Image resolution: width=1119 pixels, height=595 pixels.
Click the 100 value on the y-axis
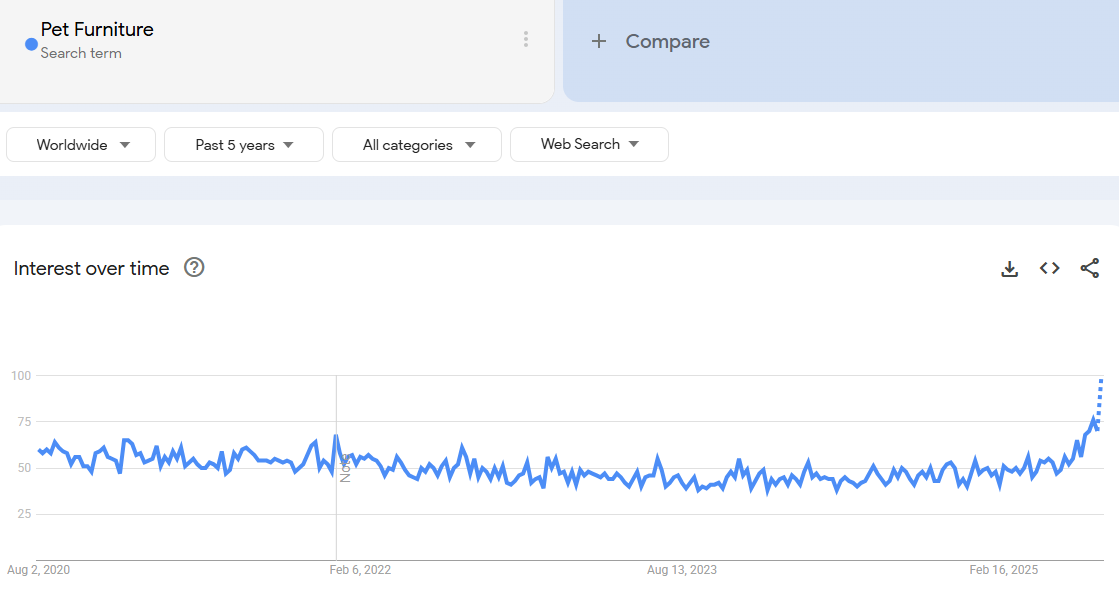coord(21,376)
